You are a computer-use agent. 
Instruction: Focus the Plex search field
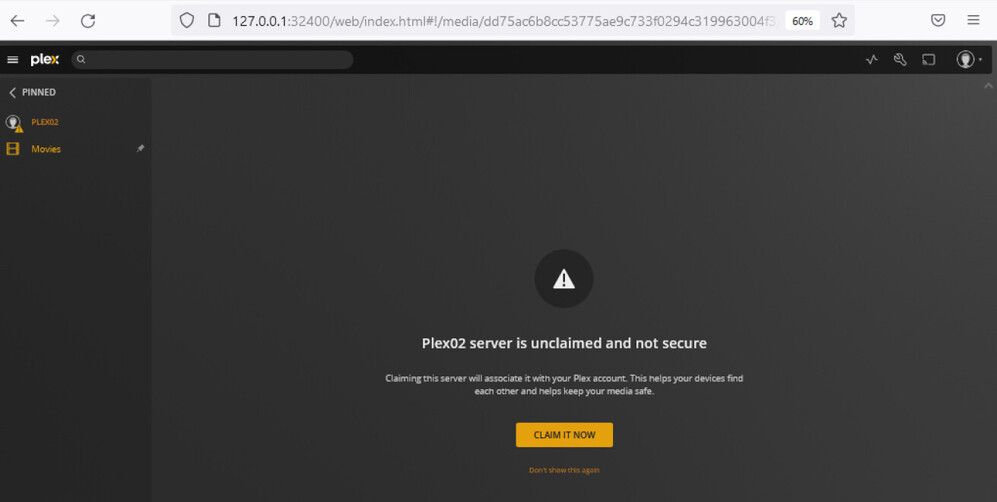tap(212, 60)
